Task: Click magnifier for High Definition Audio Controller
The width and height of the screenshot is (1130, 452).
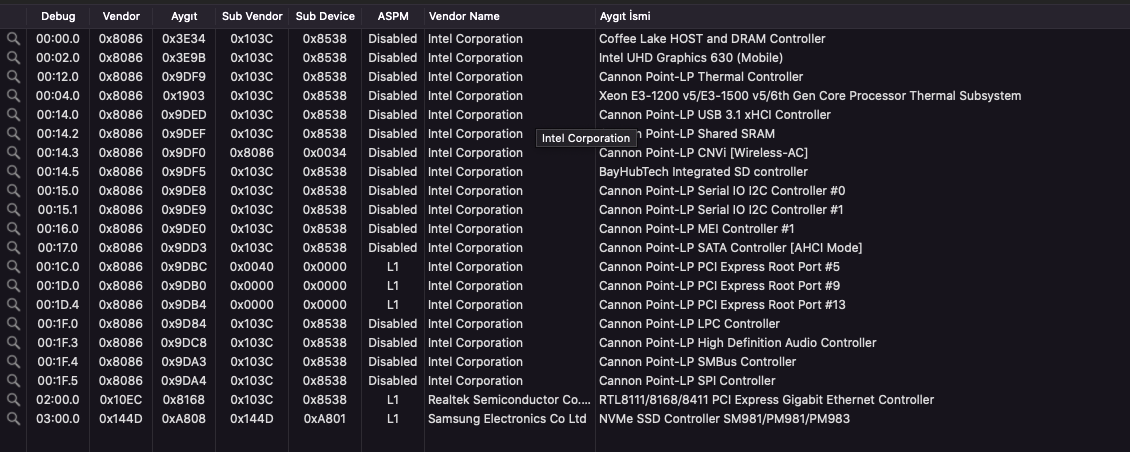Action: click(13, 343)
